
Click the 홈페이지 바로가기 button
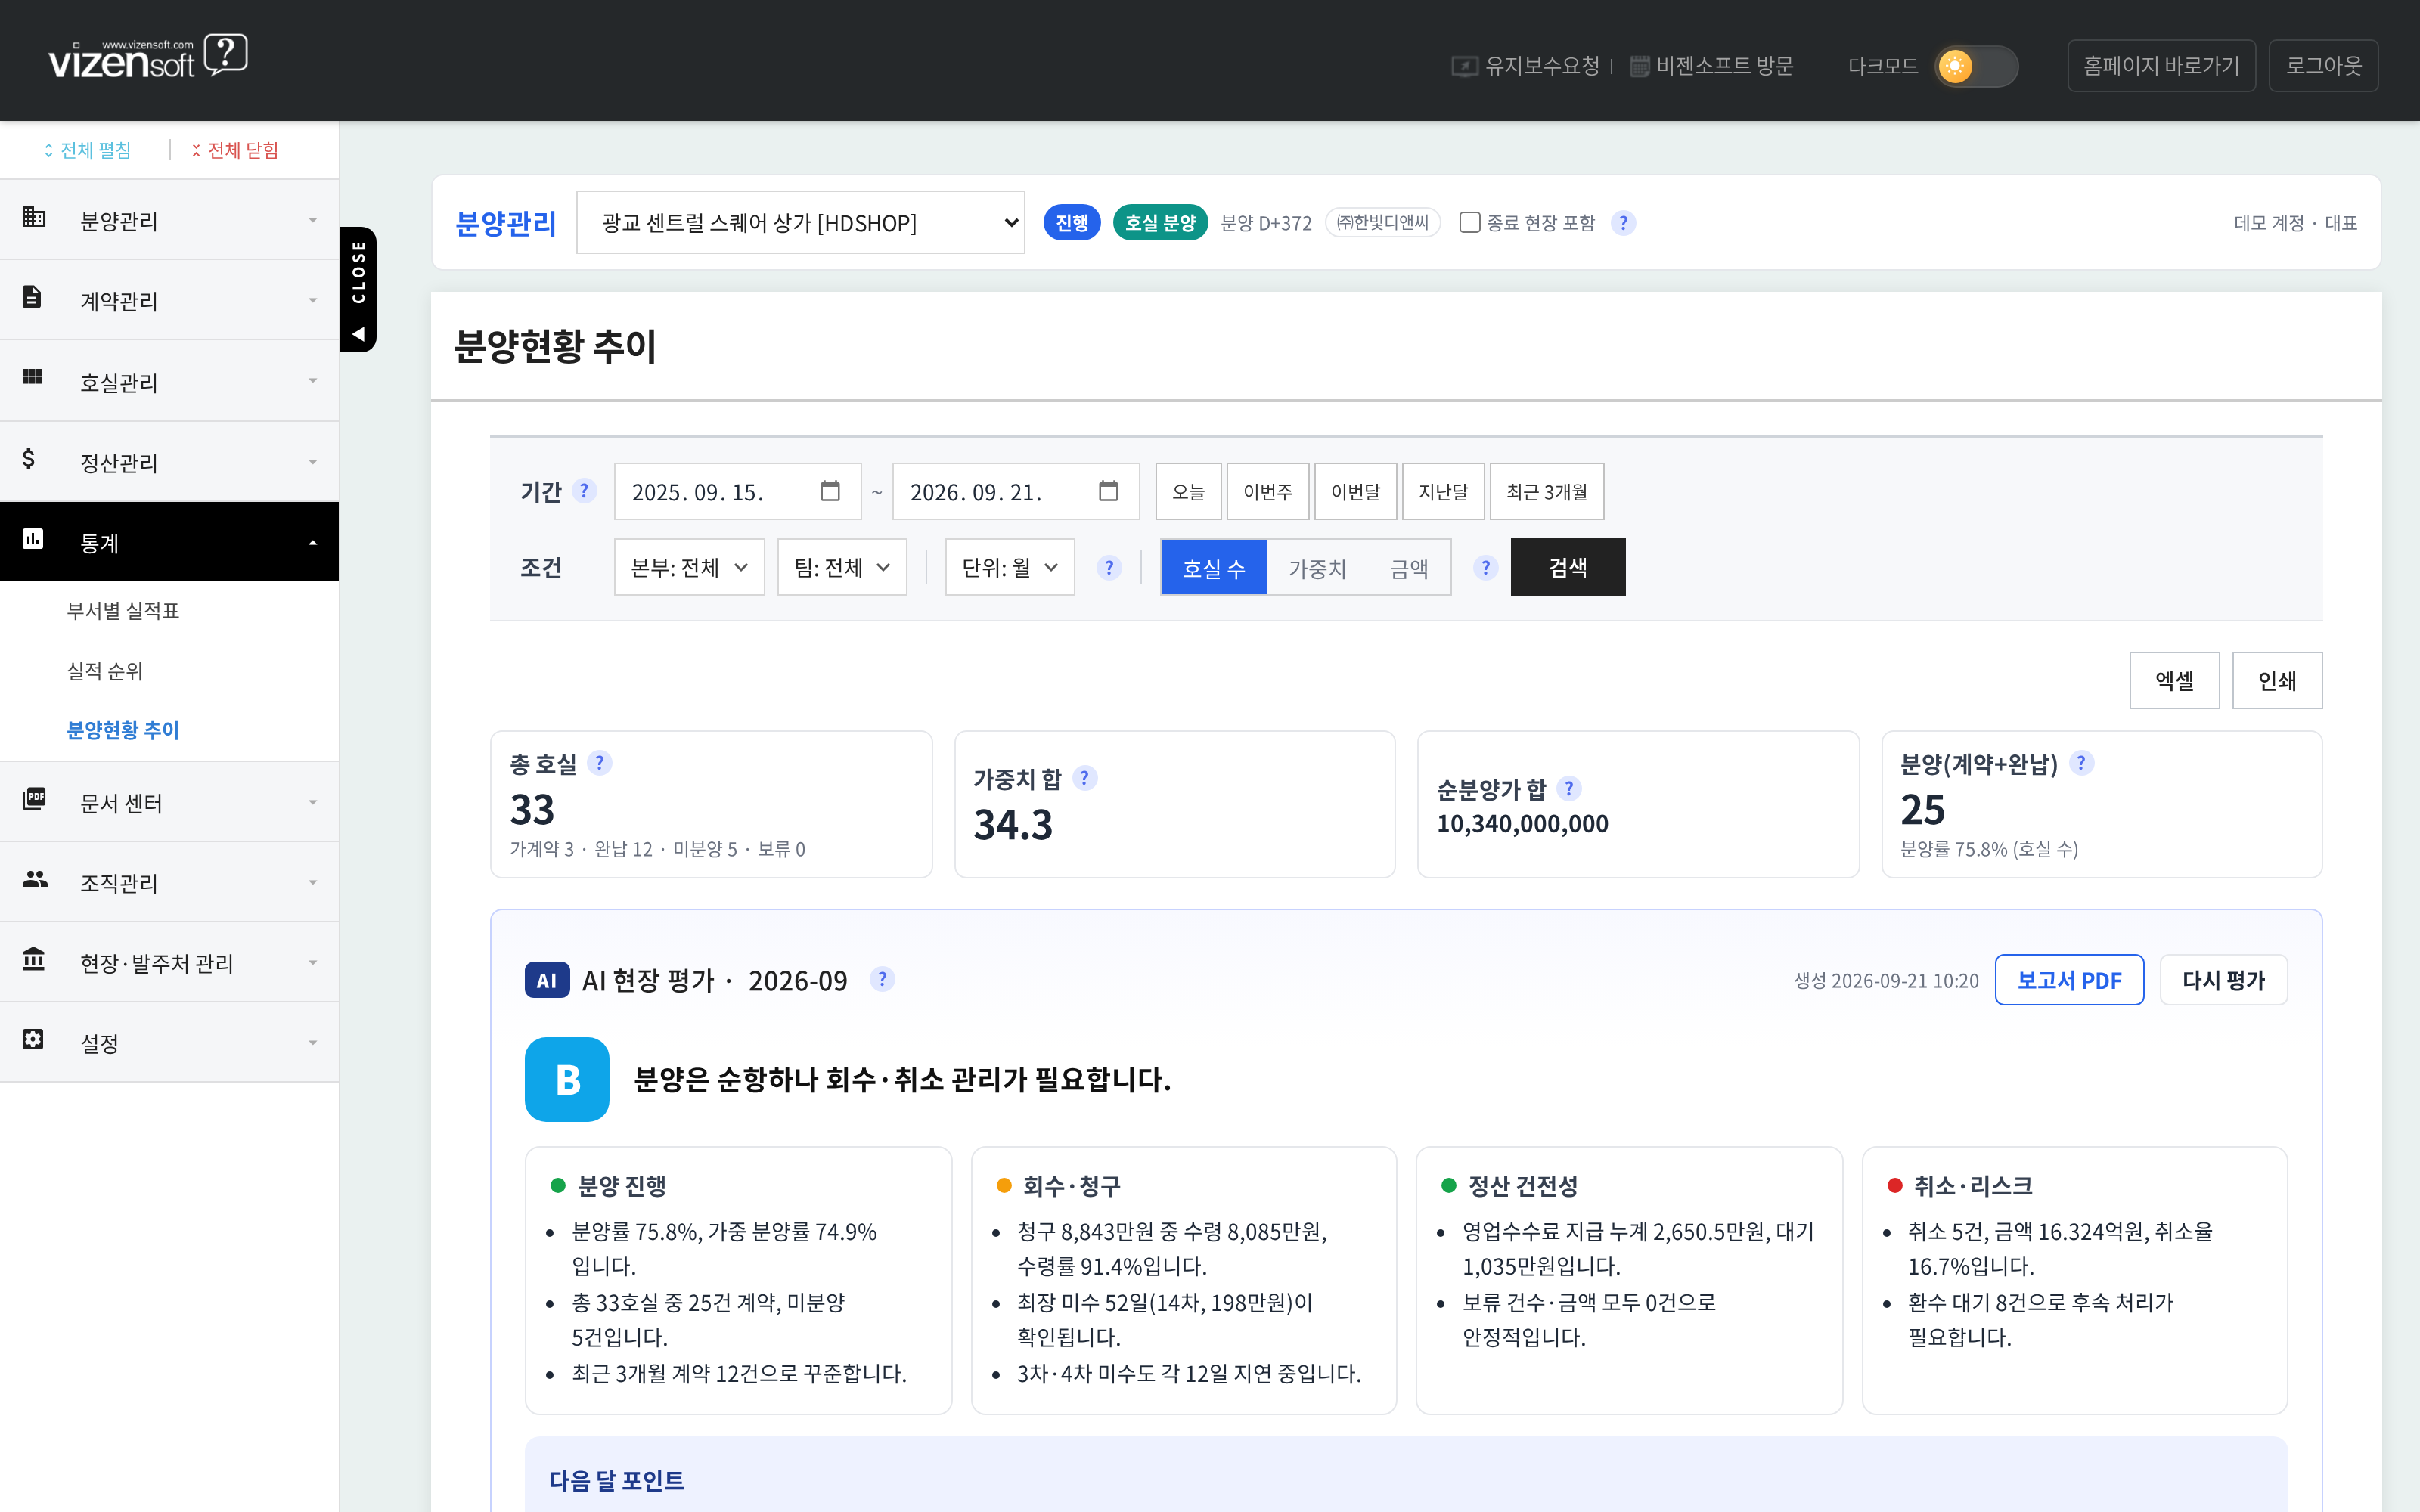[2161, 66]
